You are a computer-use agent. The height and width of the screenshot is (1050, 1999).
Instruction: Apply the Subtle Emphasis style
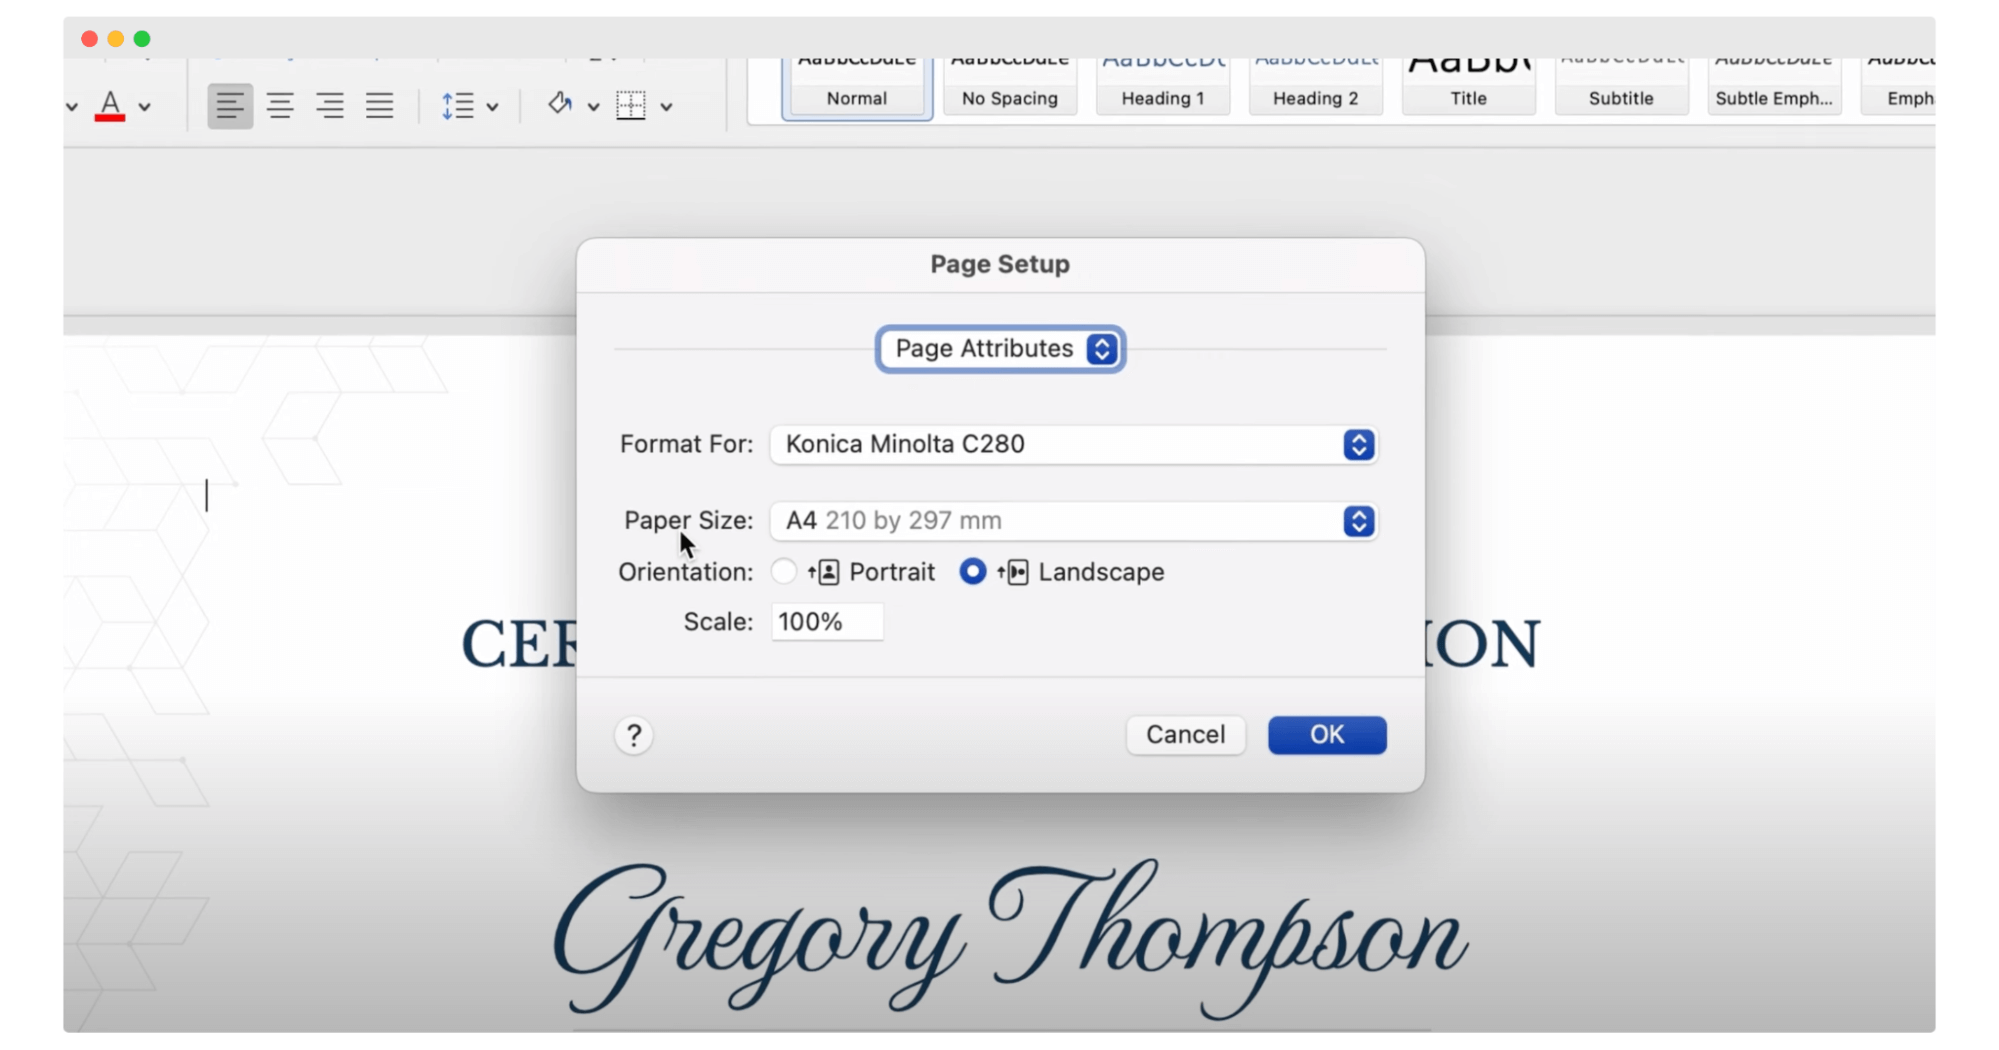click(x=1774, y=87)
